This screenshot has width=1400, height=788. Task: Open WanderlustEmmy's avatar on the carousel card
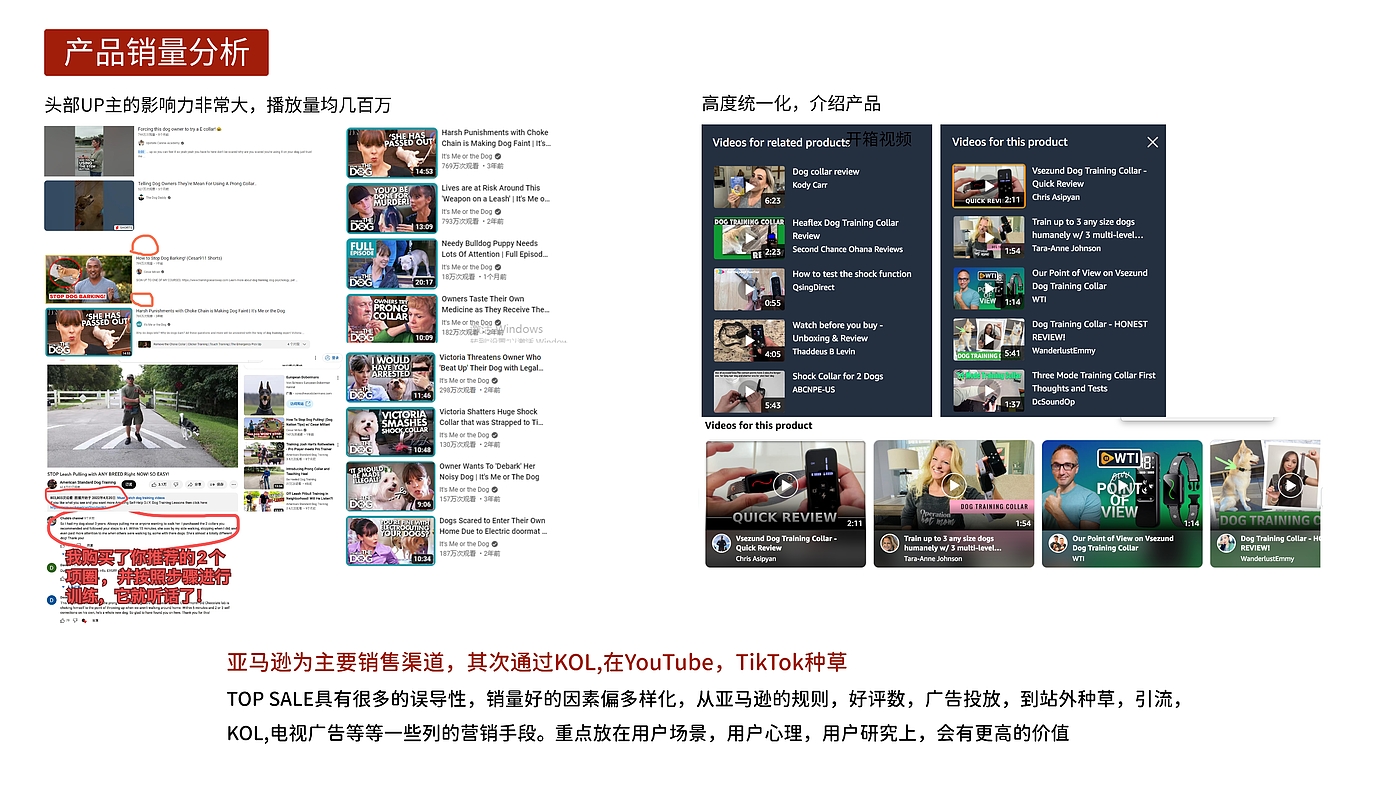(1225, 543)
